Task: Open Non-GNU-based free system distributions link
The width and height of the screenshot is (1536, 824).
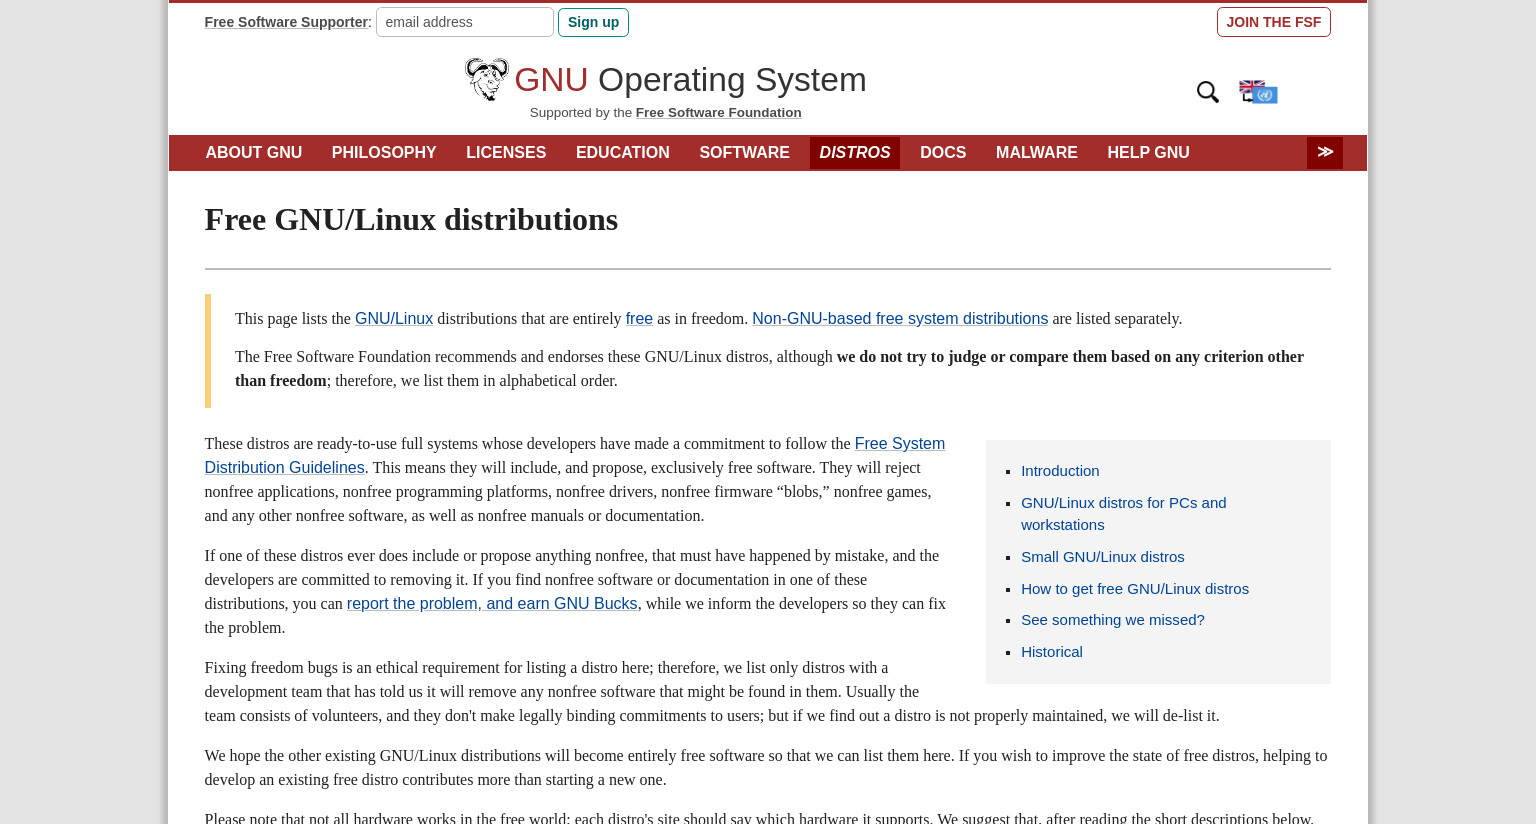Action: click(900, 319)
